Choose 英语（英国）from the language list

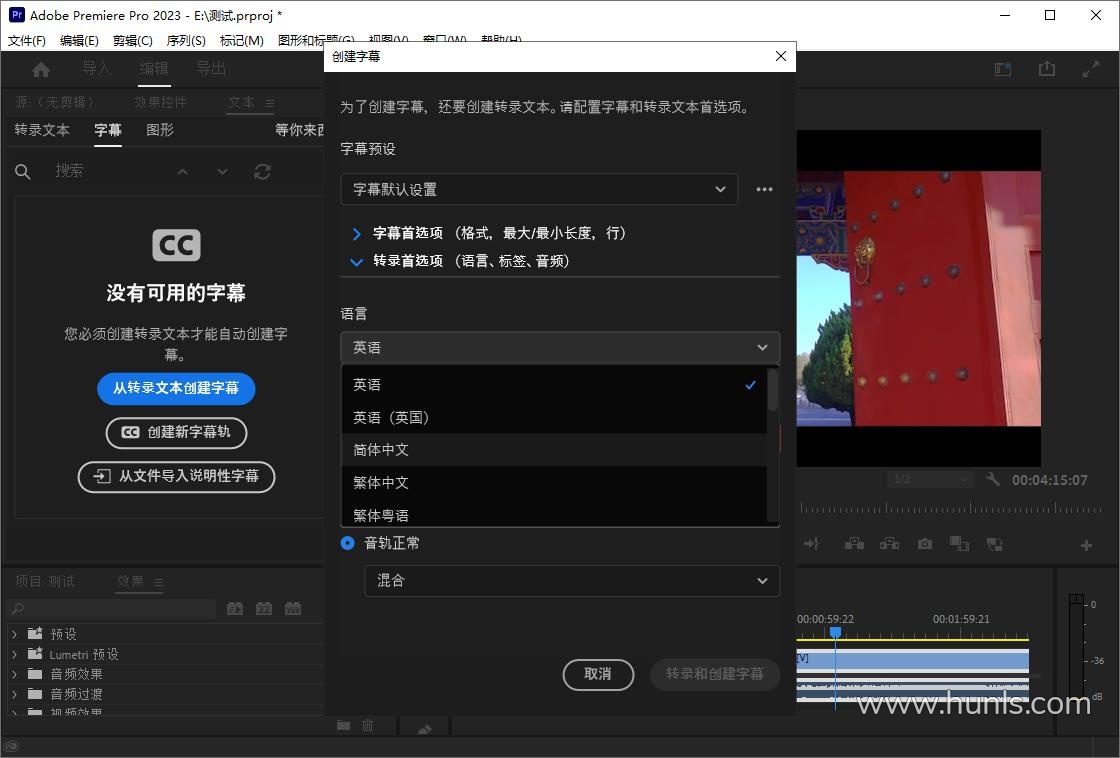click(x=554, y=417)
